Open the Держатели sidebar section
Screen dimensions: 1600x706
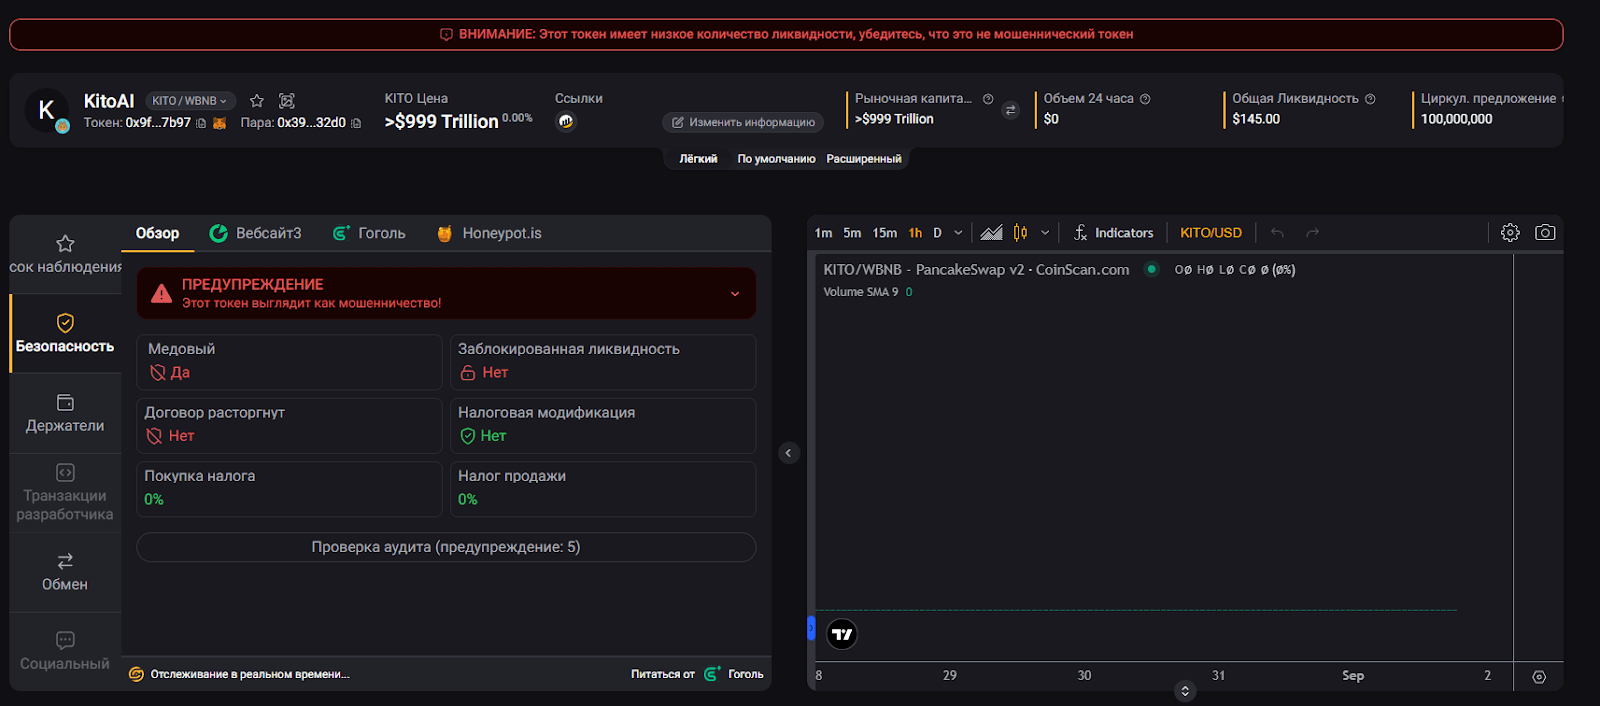[x=65, y=413]
